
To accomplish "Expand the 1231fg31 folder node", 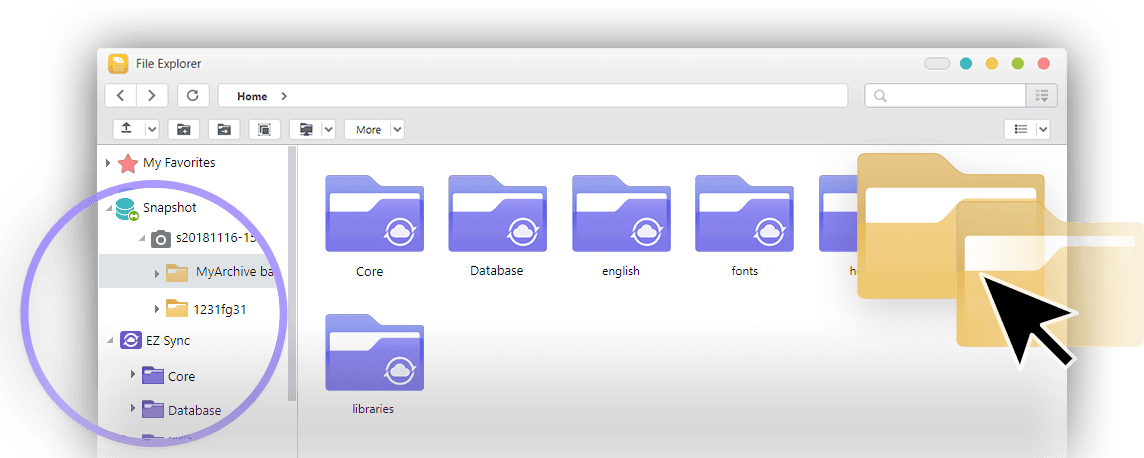I will tap(156, 309).
